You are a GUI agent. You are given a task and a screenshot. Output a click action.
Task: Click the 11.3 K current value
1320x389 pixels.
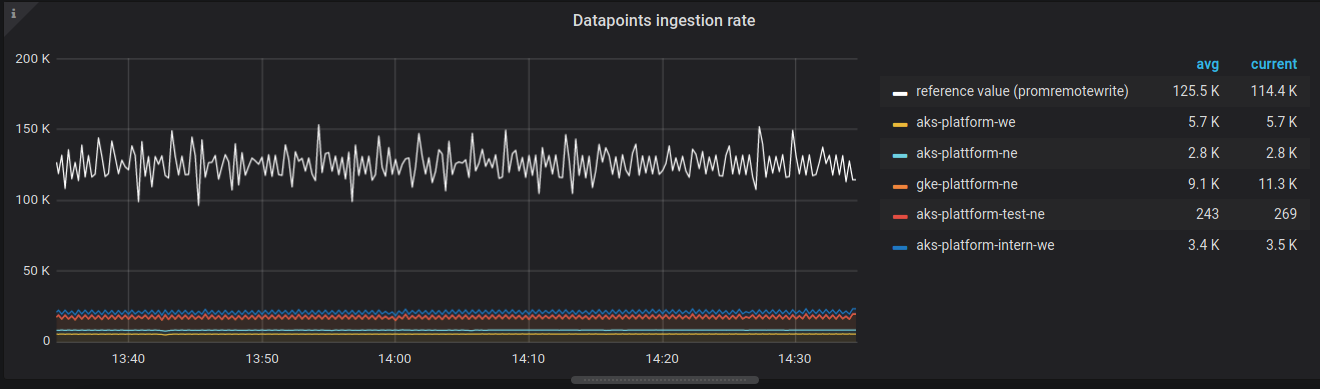click(1277, 184)
